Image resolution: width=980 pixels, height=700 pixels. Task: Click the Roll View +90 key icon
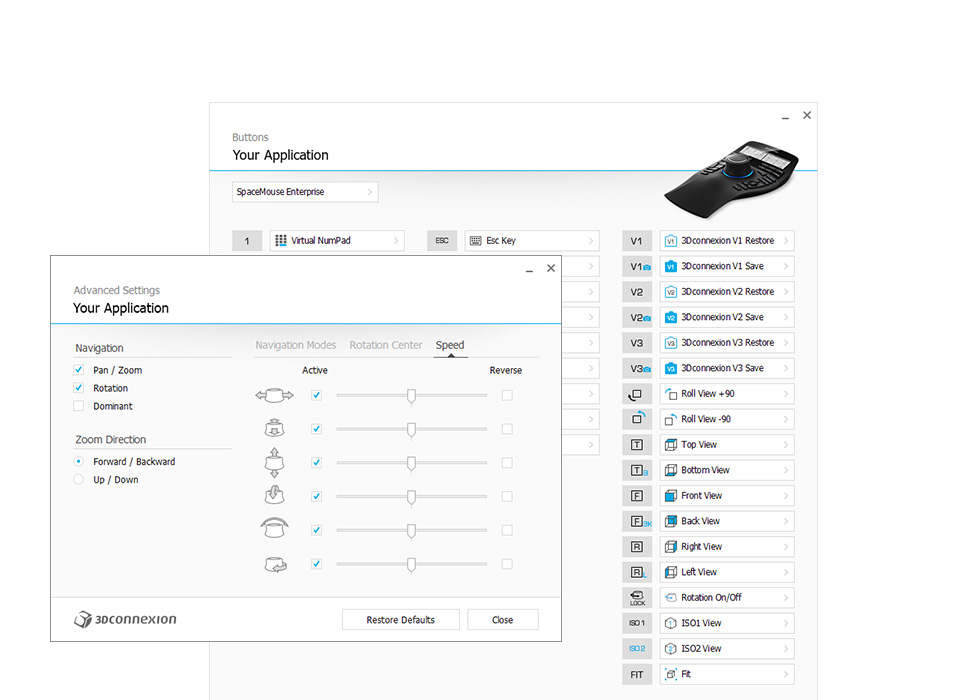click(x=637, y=394)
